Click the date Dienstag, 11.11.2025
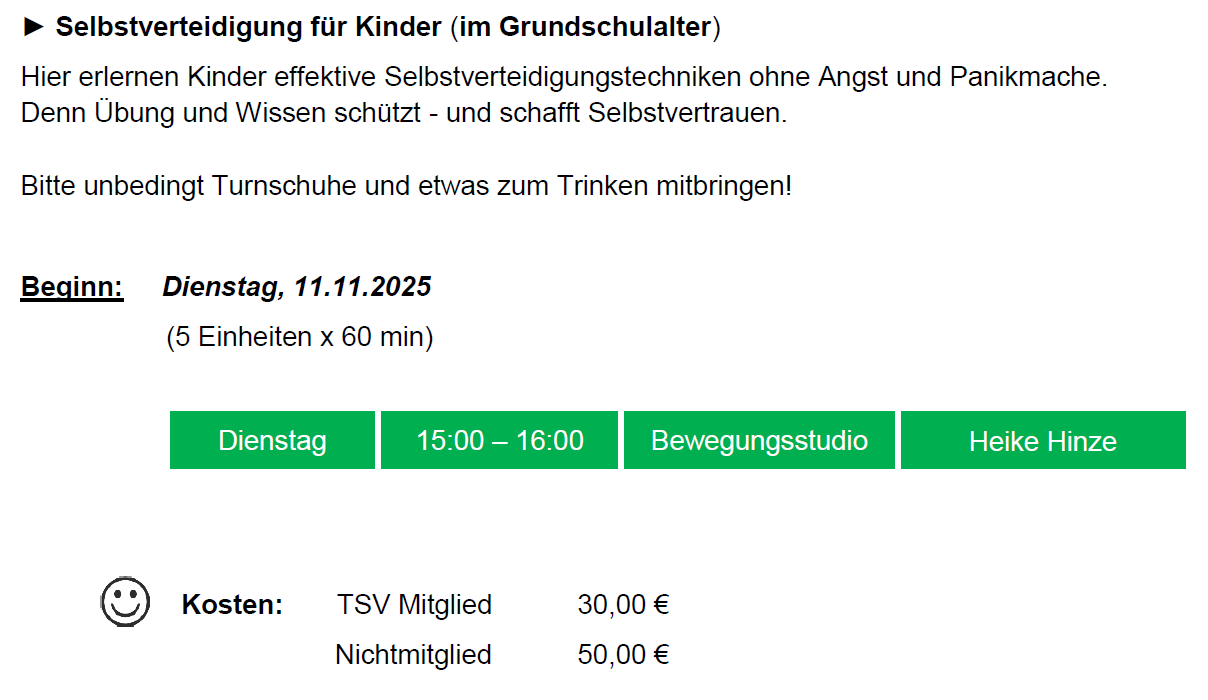Screen dimensions: 1208x700 click(x=297, y=288)
